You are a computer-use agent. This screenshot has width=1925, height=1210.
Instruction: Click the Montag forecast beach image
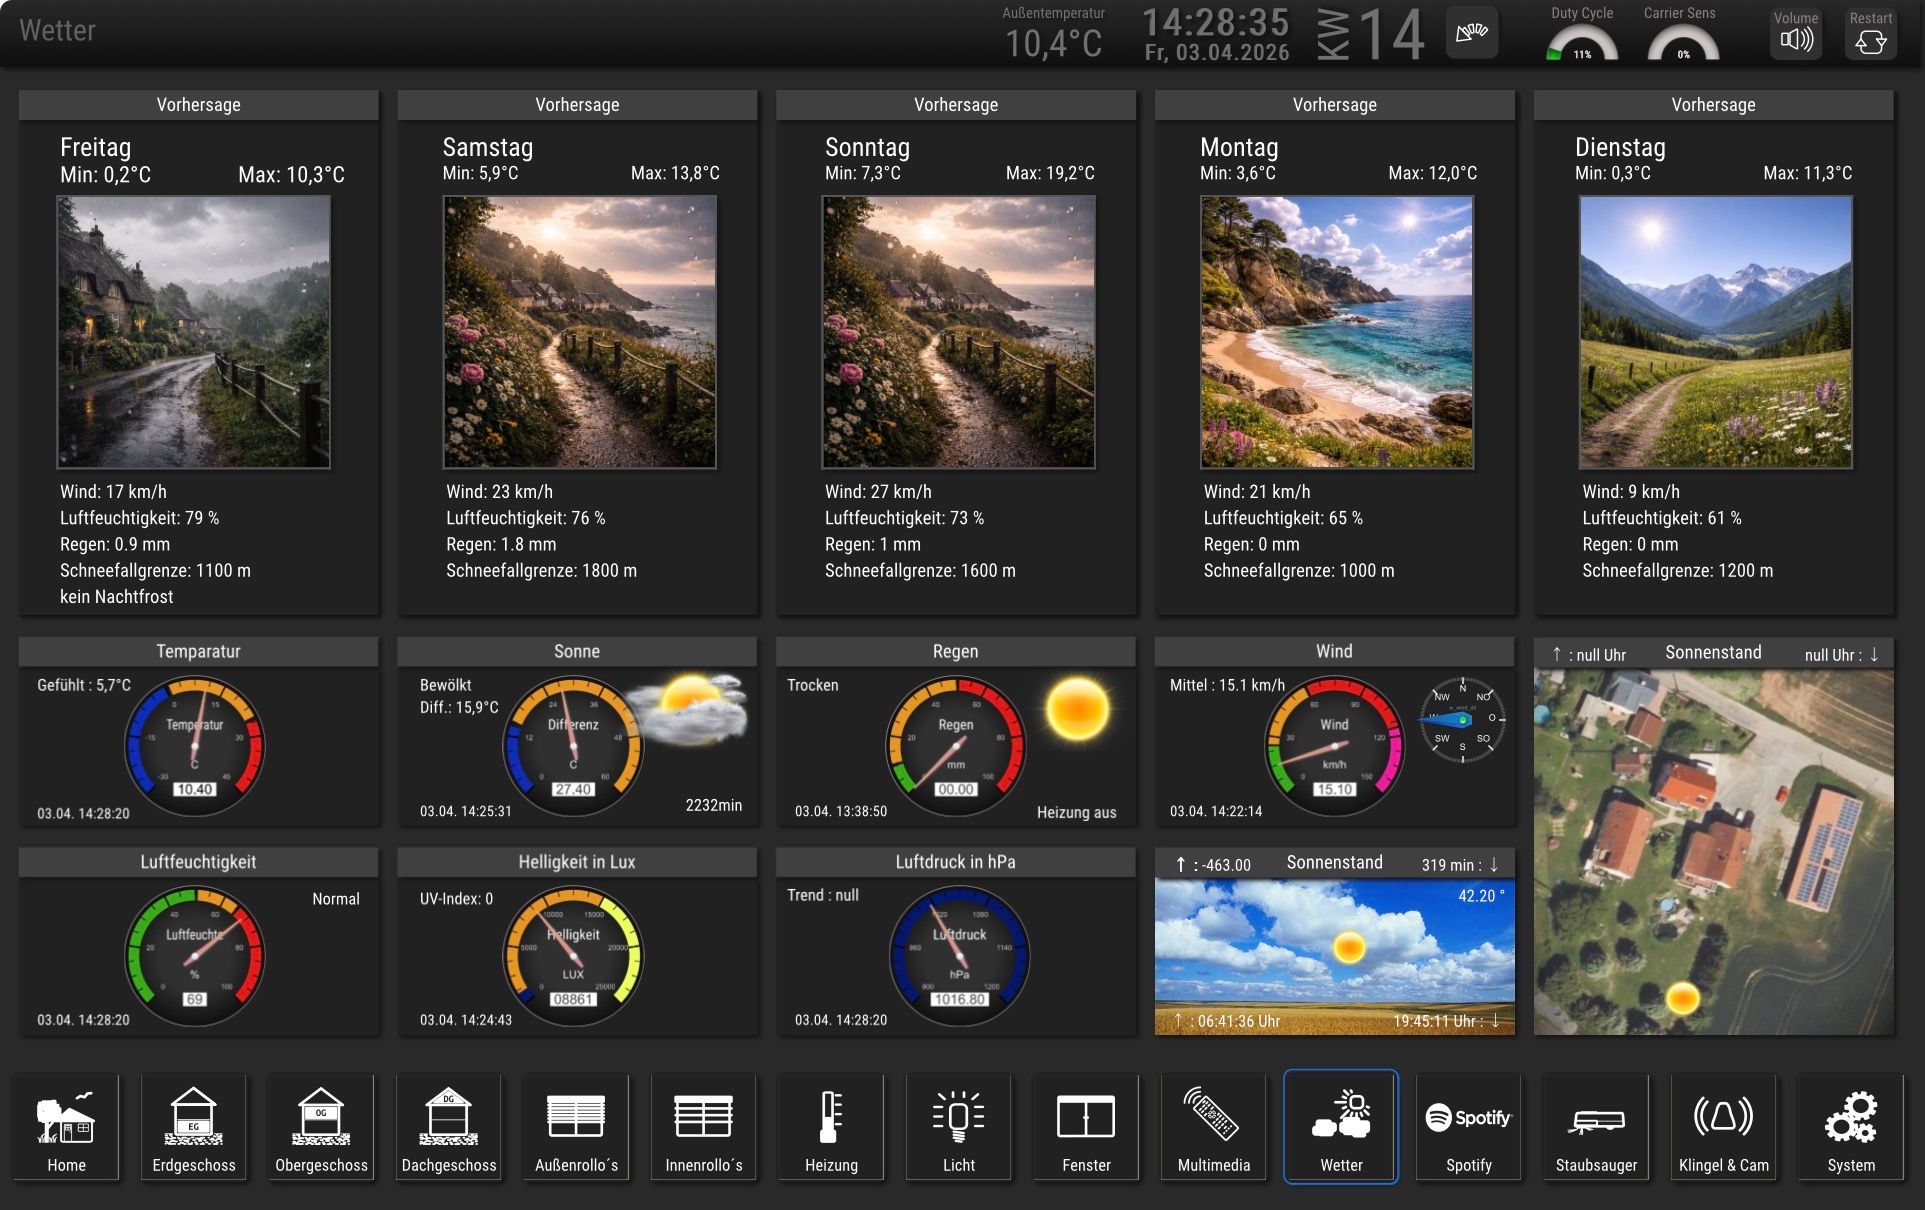click(x=1336, y=332)
